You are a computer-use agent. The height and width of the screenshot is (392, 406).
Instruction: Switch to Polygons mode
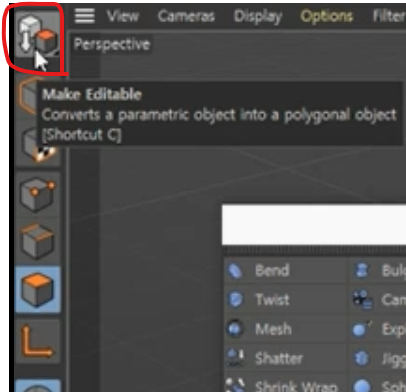tap(38, 289)
